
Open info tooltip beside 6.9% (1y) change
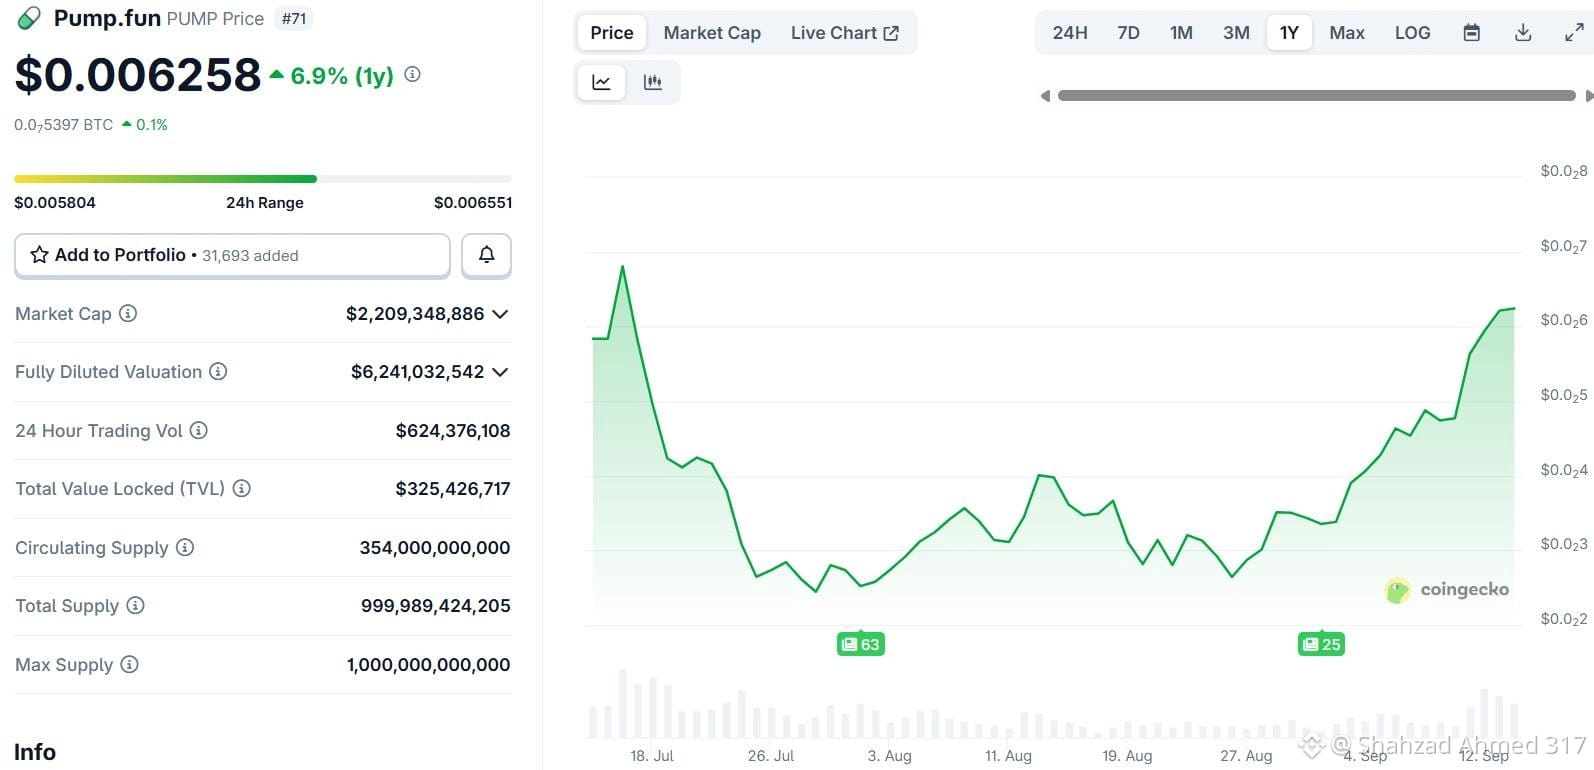(412, 74)
